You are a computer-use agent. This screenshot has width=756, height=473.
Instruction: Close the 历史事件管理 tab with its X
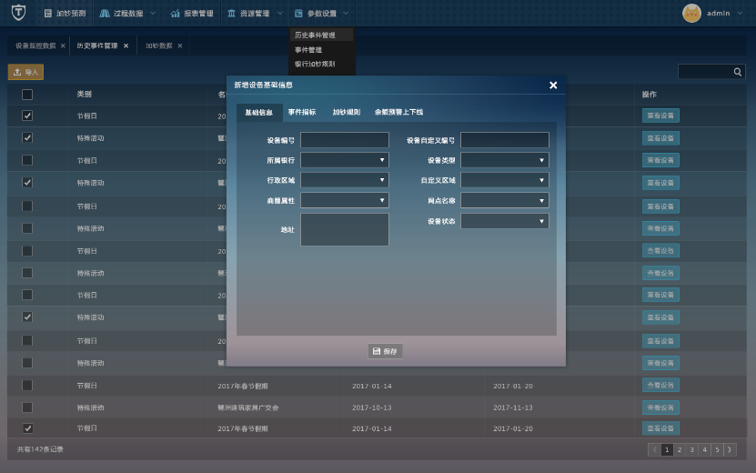point(126,46)
